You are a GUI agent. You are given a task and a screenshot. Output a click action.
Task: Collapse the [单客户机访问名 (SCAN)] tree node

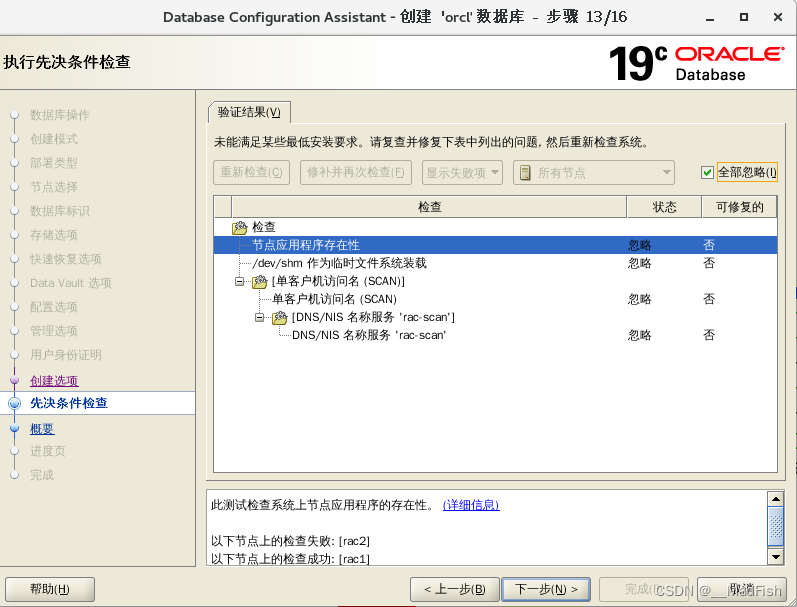click(x=239, y=281)
